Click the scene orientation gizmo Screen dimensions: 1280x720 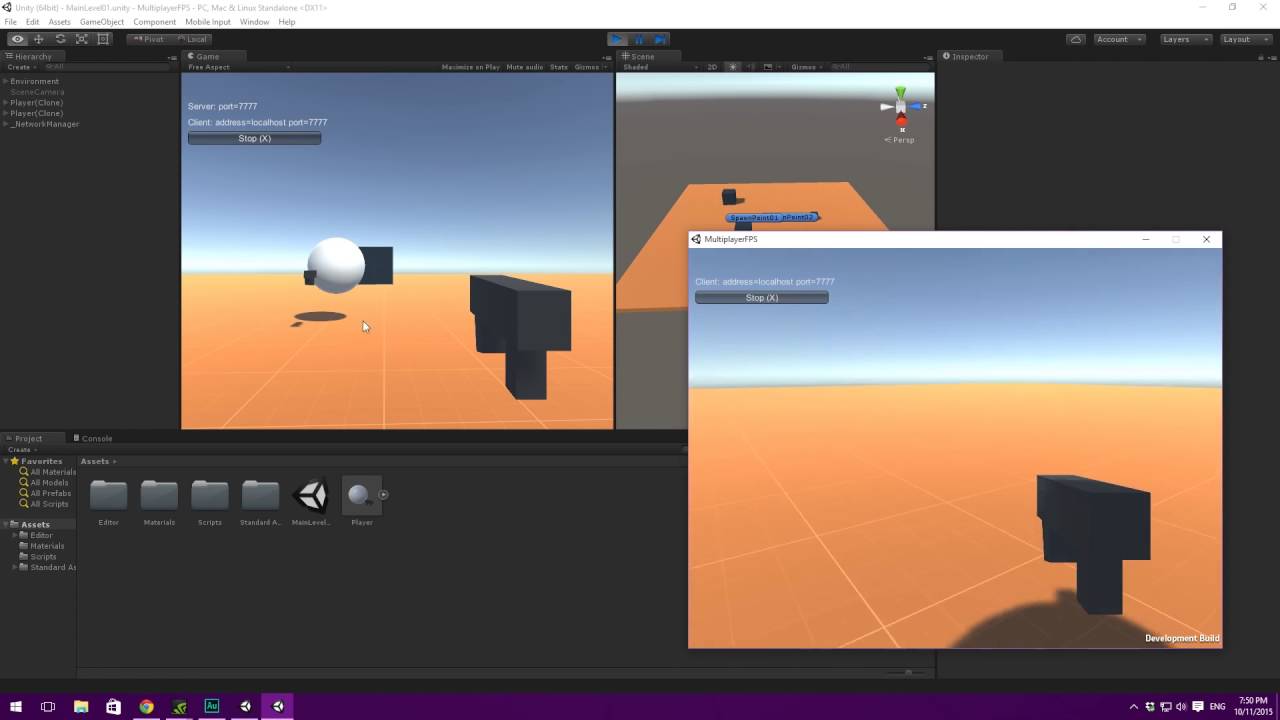901,107
